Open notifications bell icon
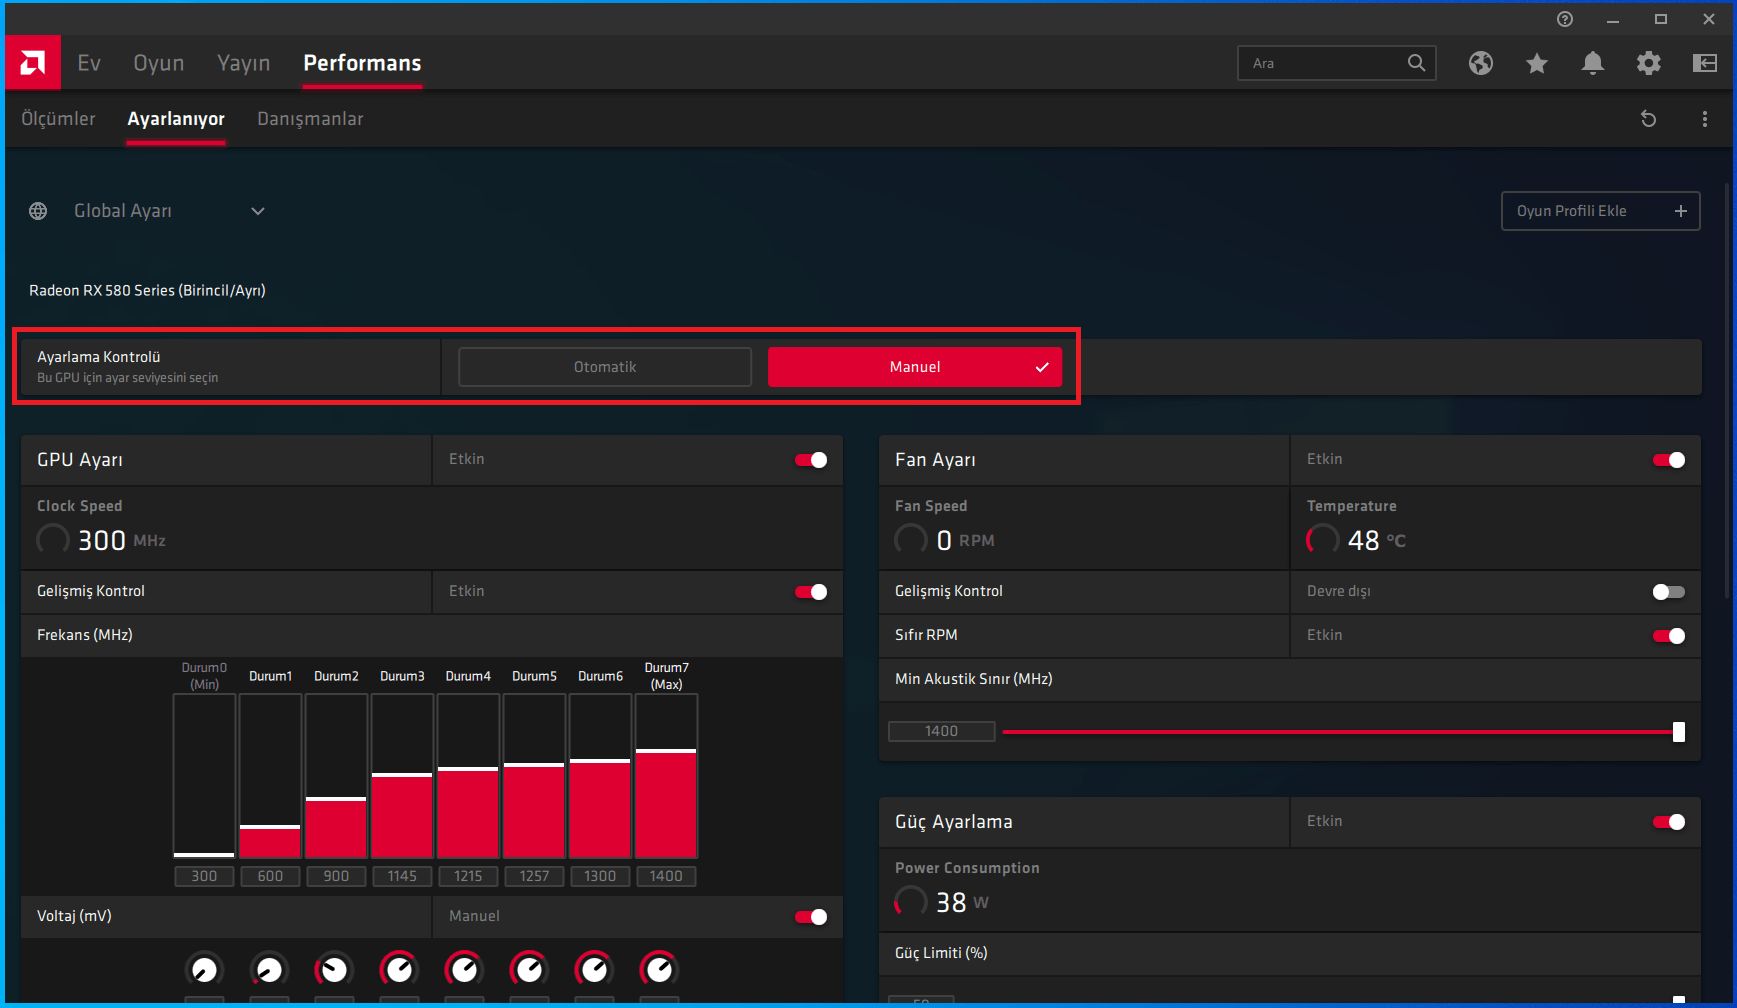Screen dimensions: 1737x1008 pos(1592,63)
